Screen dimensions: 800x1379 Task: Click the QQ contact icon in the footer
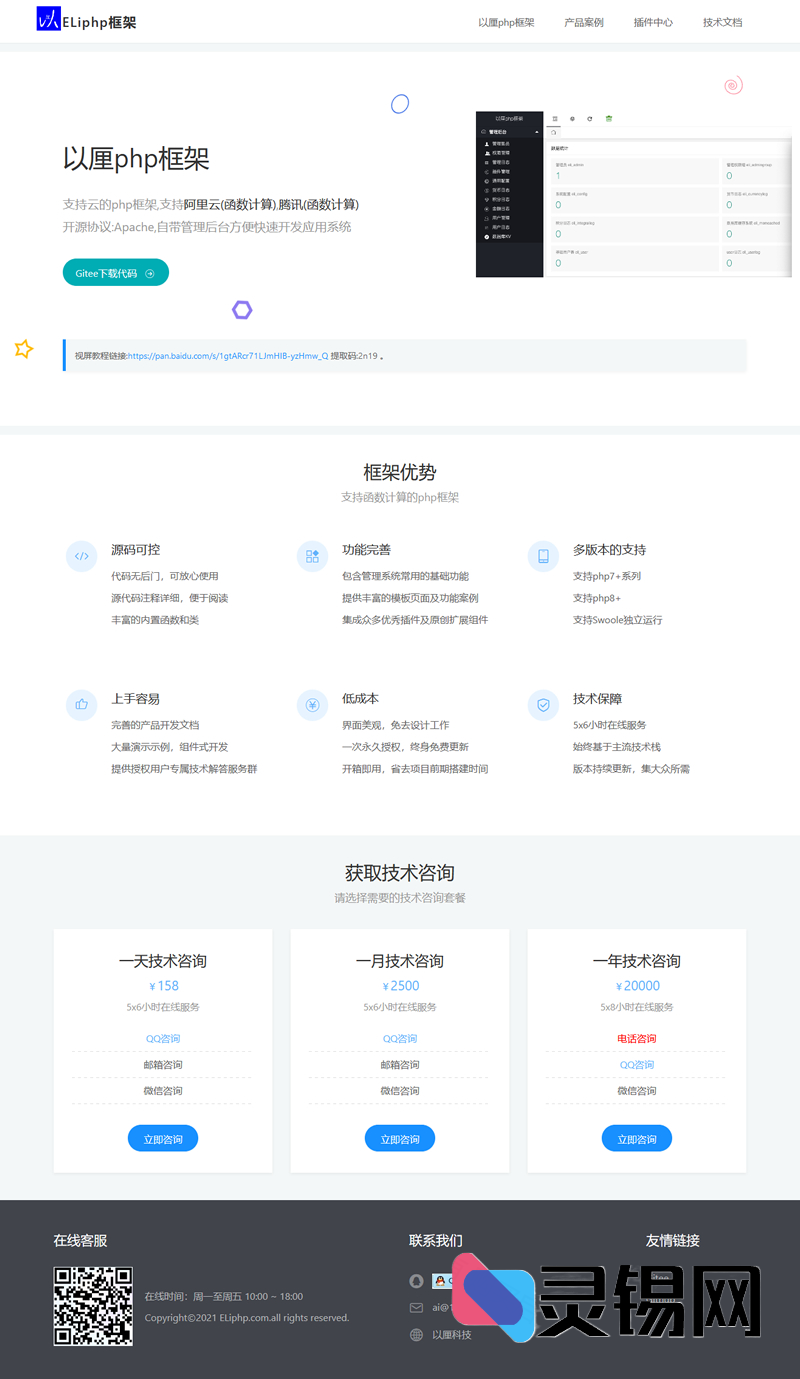pyautogui.click(x=415, y=1281)
